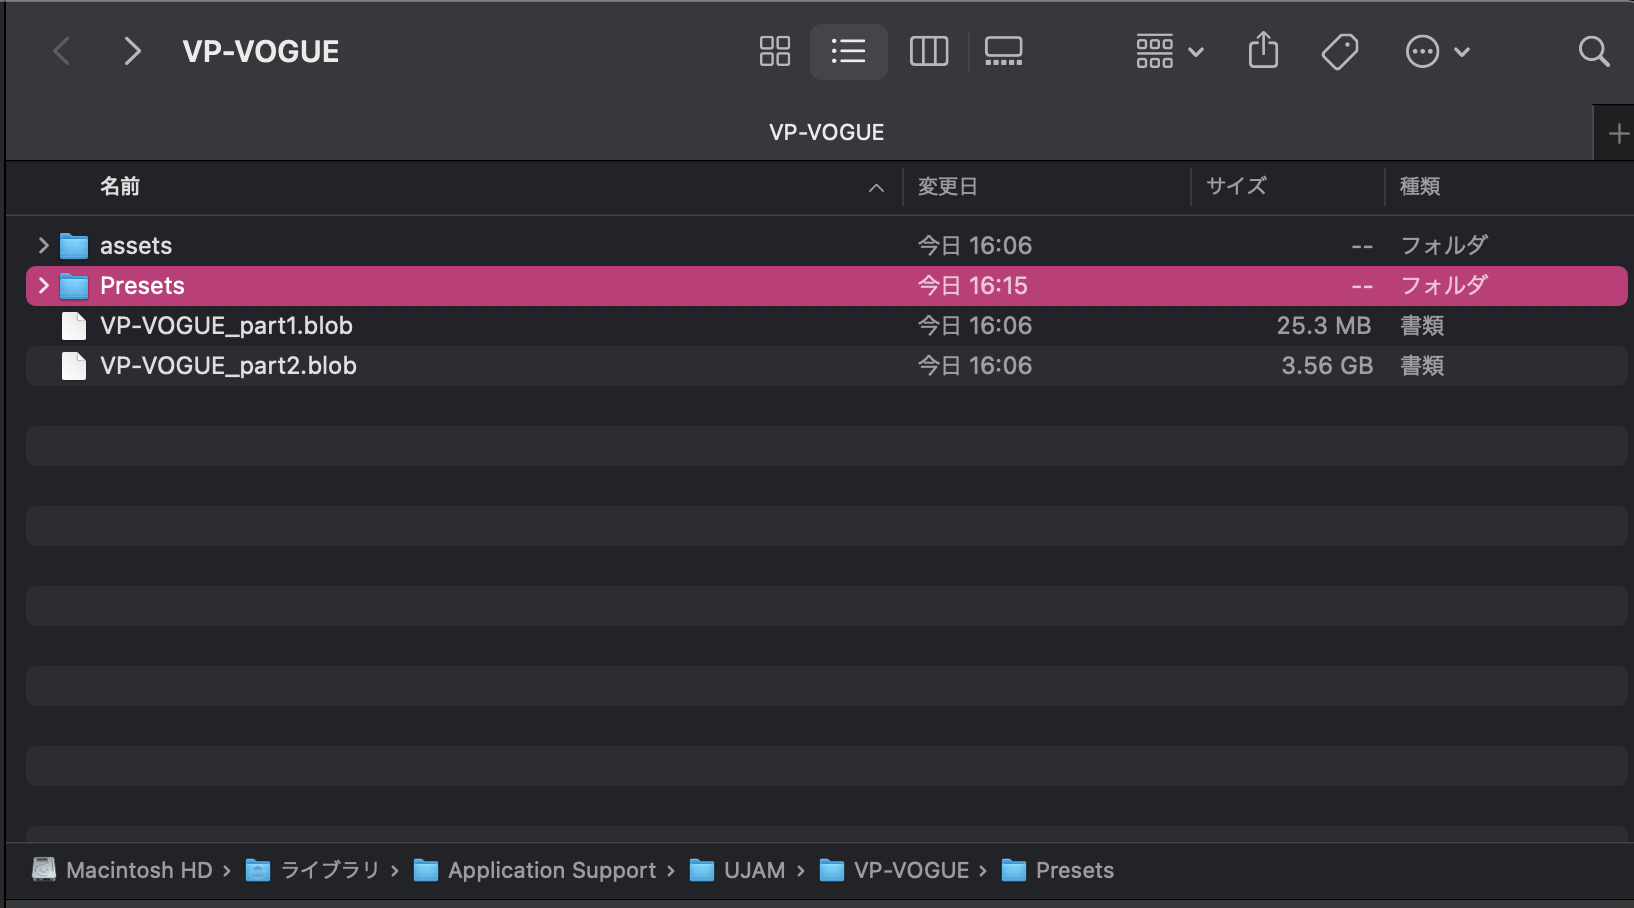Expand the assets folder disclosure arrow
The height and width of the screenshot is (908, 1634).
pos(43,245)
